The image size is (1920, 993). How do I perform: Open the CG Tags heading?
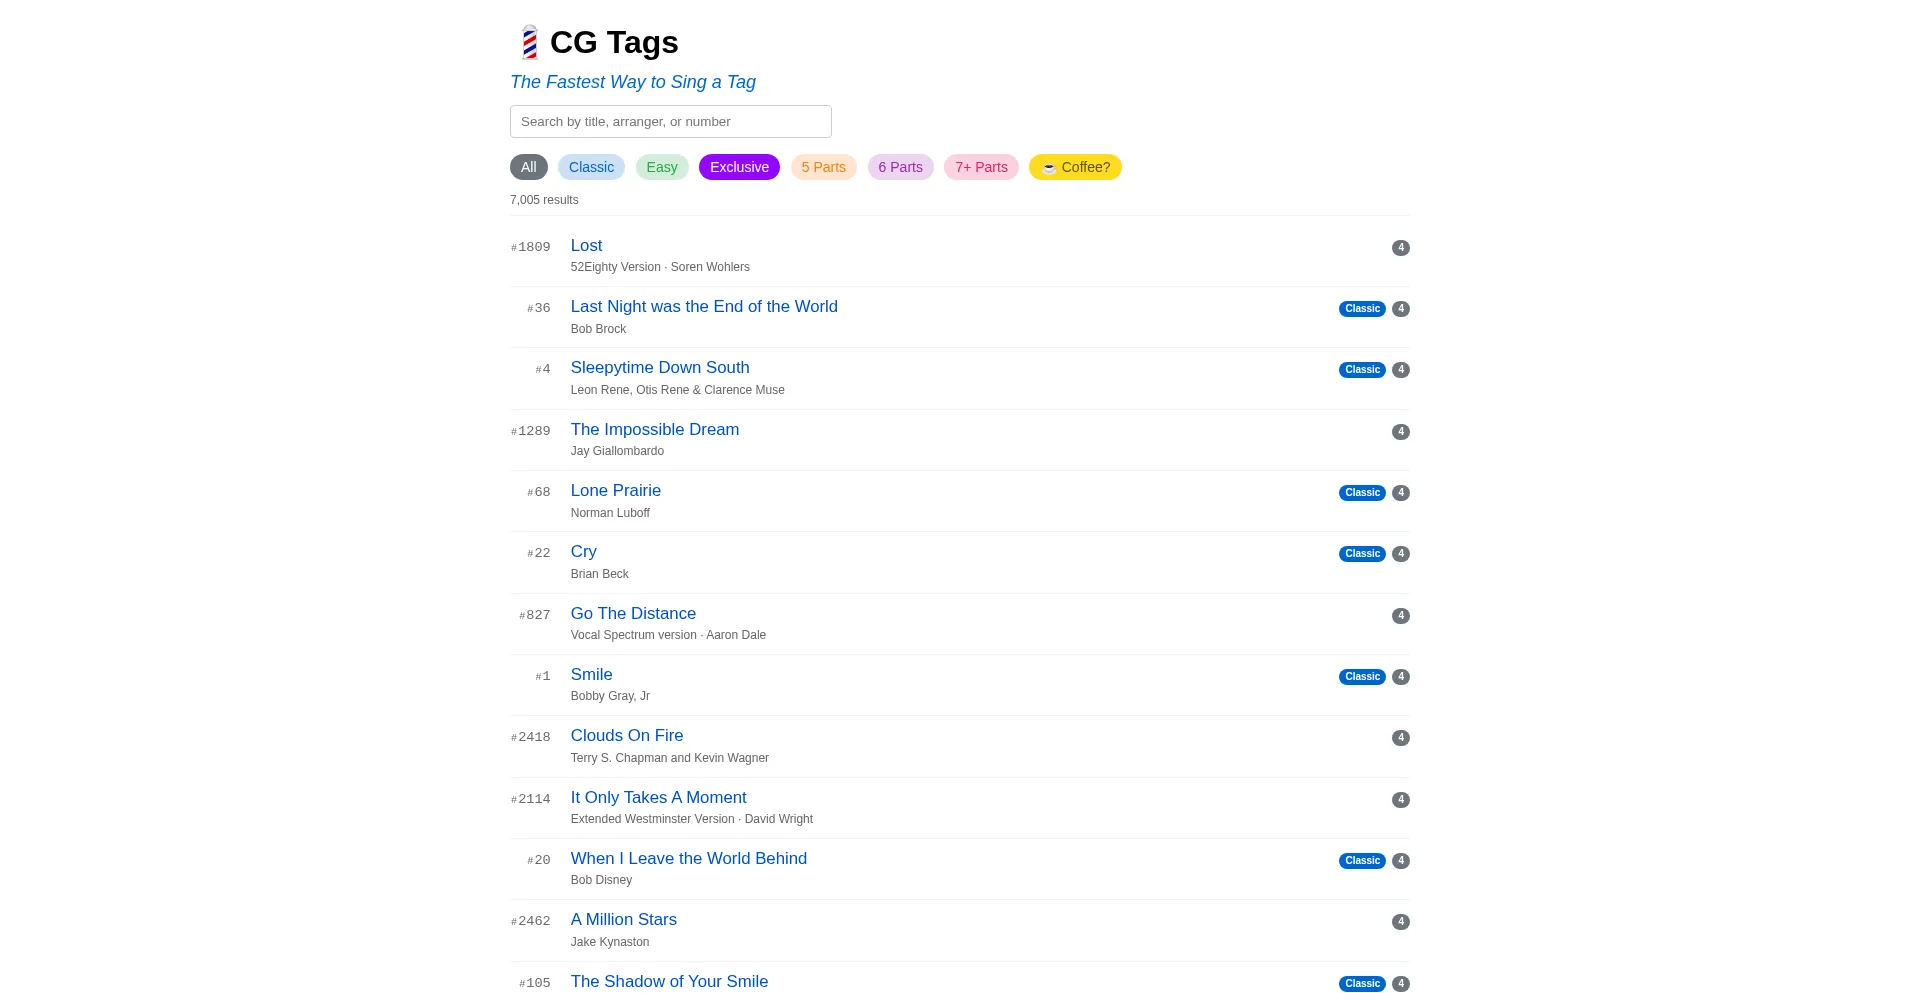614,42
